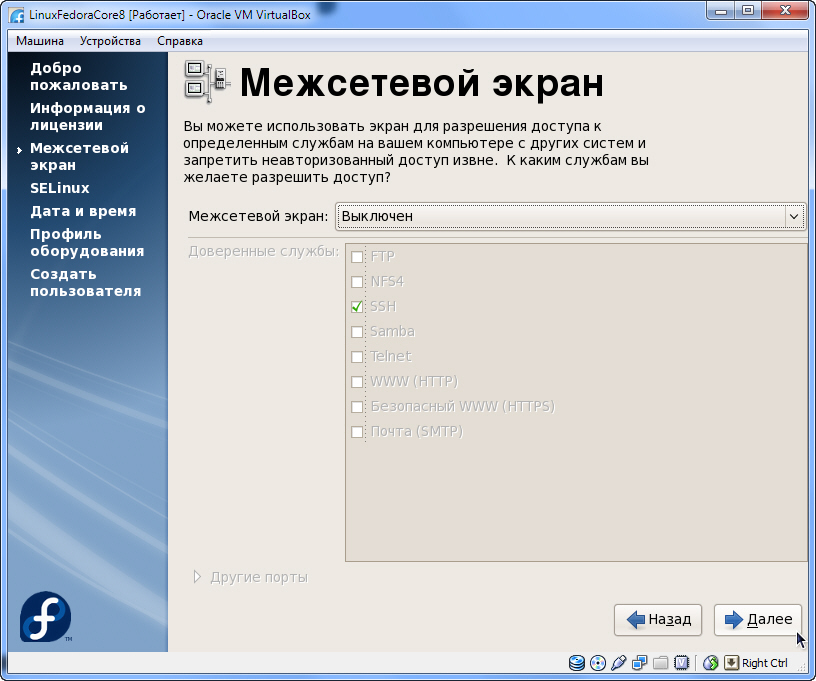Uncheck the SSH trusted service checkbox

[357, 306]
